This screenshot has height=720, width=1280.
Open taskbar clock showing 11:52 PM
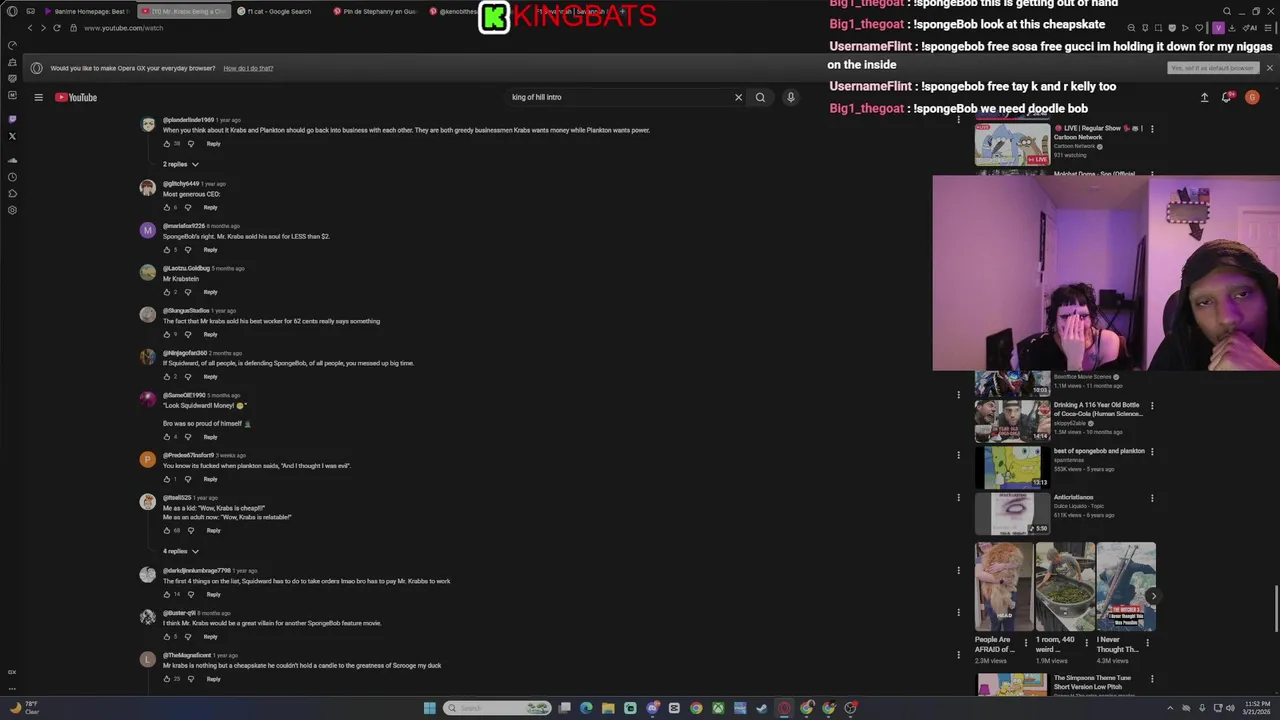[x=1256, y=708]
